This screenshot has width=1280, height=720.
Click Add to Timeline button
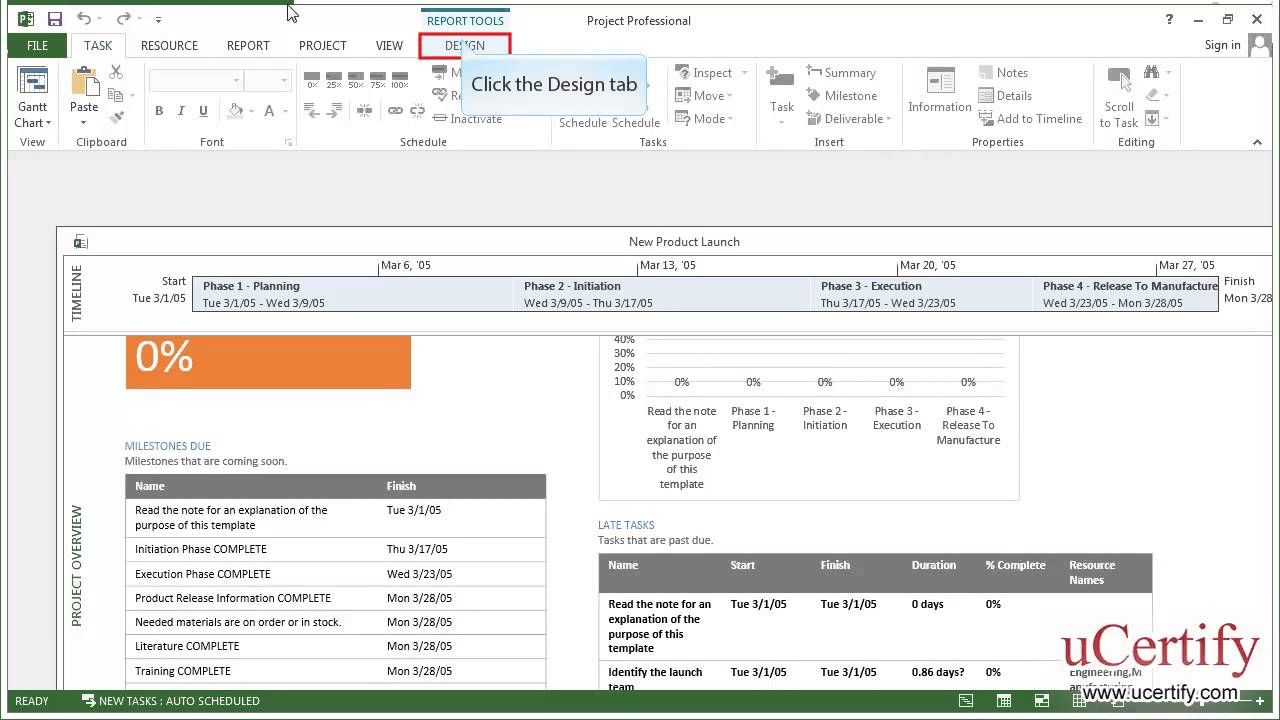coord(1029,118)
